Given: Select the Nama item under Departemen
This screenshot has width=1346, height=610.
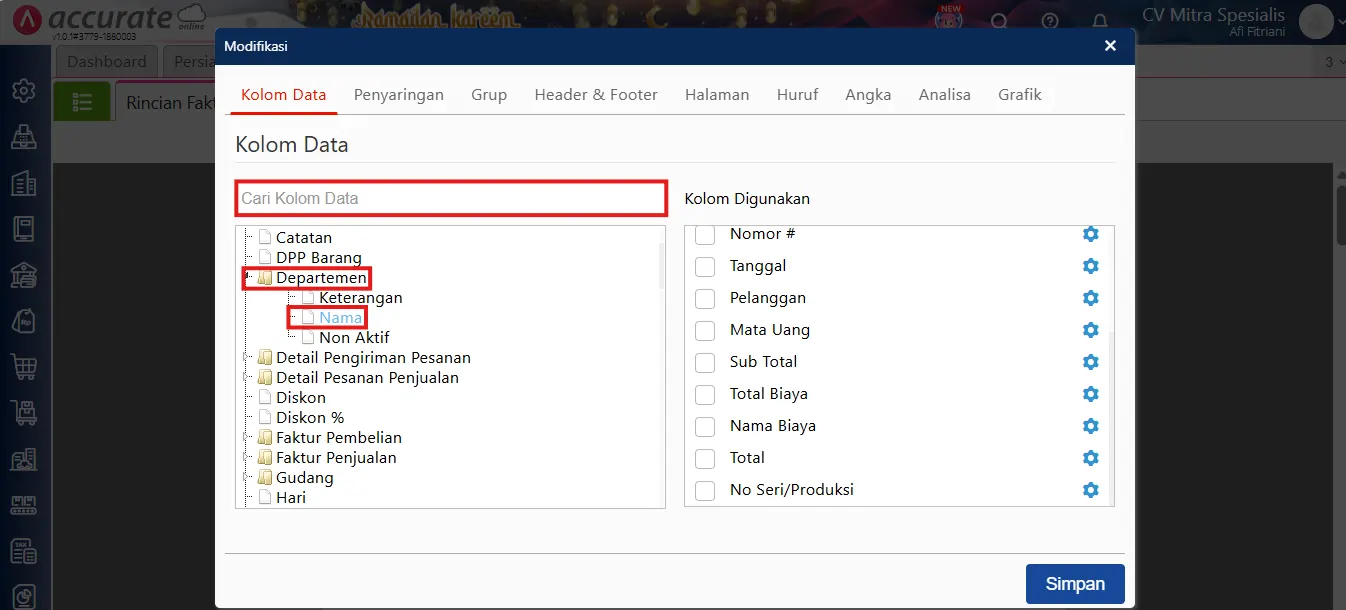Looking at the screenshot, I should coord(340,318).
